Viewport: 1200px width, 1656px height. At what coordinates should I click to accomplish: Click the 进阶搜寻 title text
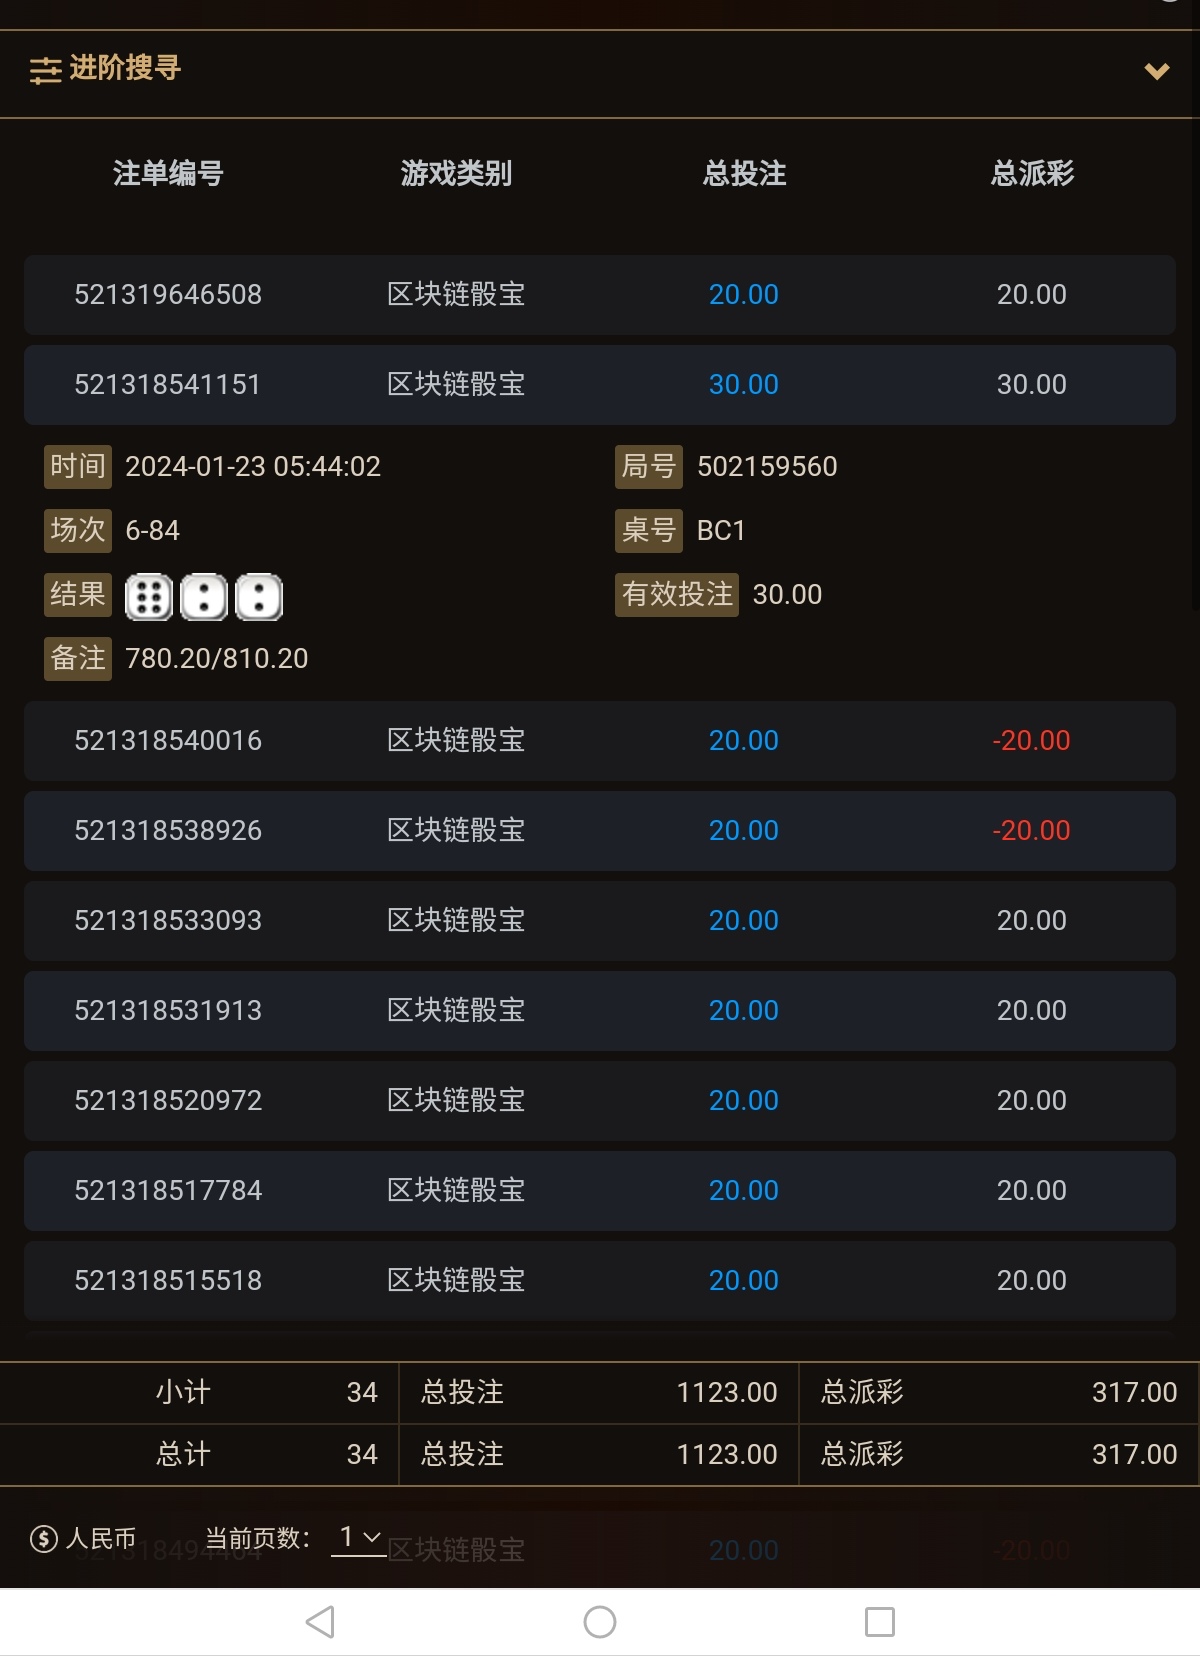click(x=125, y=68)
